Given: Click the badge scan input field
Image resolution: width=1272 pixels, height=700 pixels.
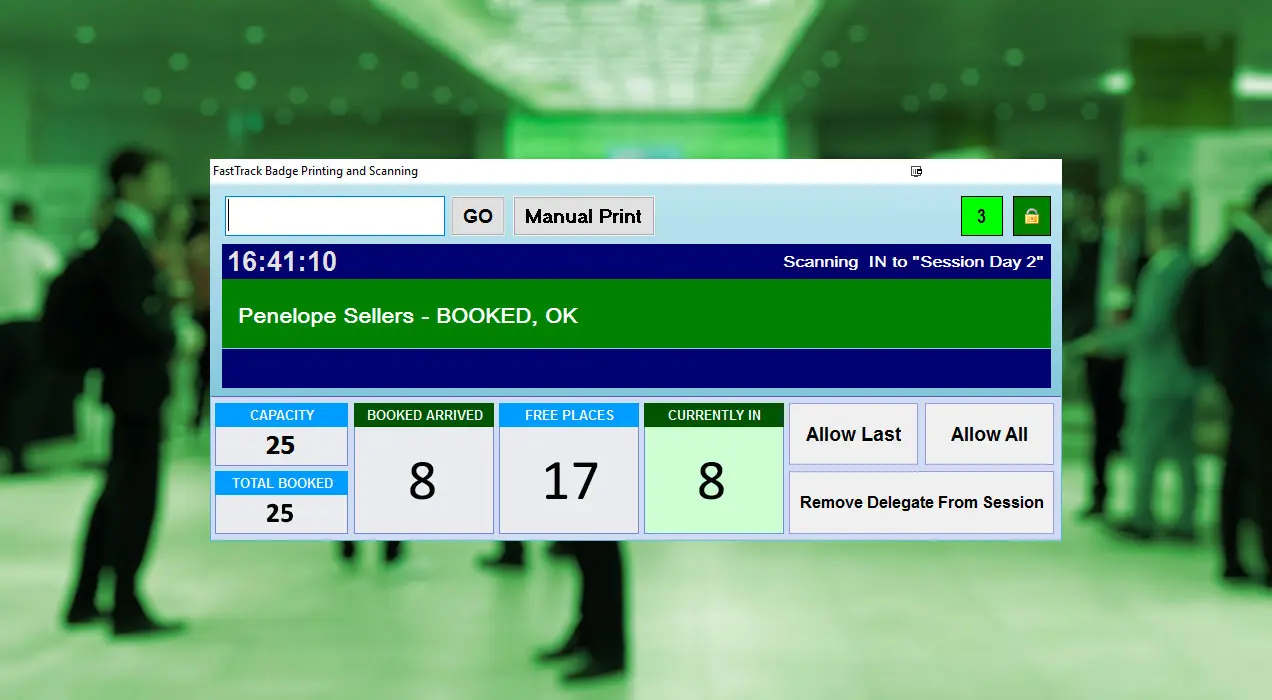Looking at the screenshot, I should click(x=334, y=215).
